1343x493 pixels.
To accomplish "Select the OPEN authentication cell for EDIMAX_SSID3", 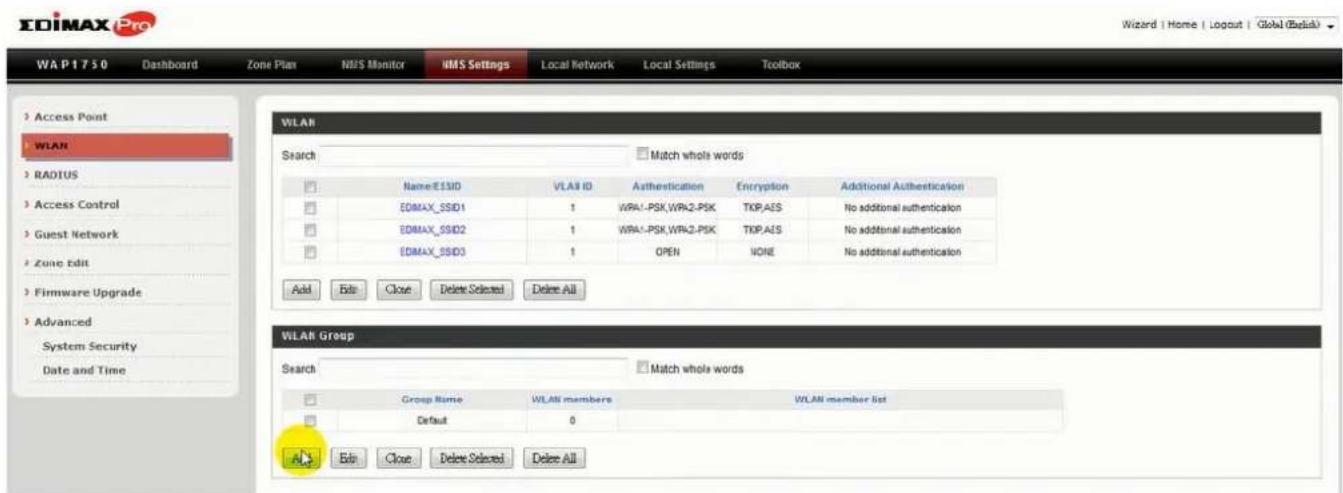I will tap(668, 251).
